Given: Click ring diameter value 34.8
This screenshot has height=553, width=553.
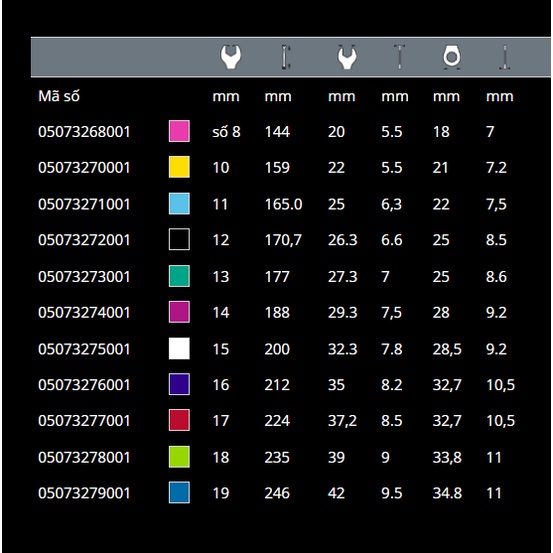Looking at the screenshot, I should coord(447,493).
